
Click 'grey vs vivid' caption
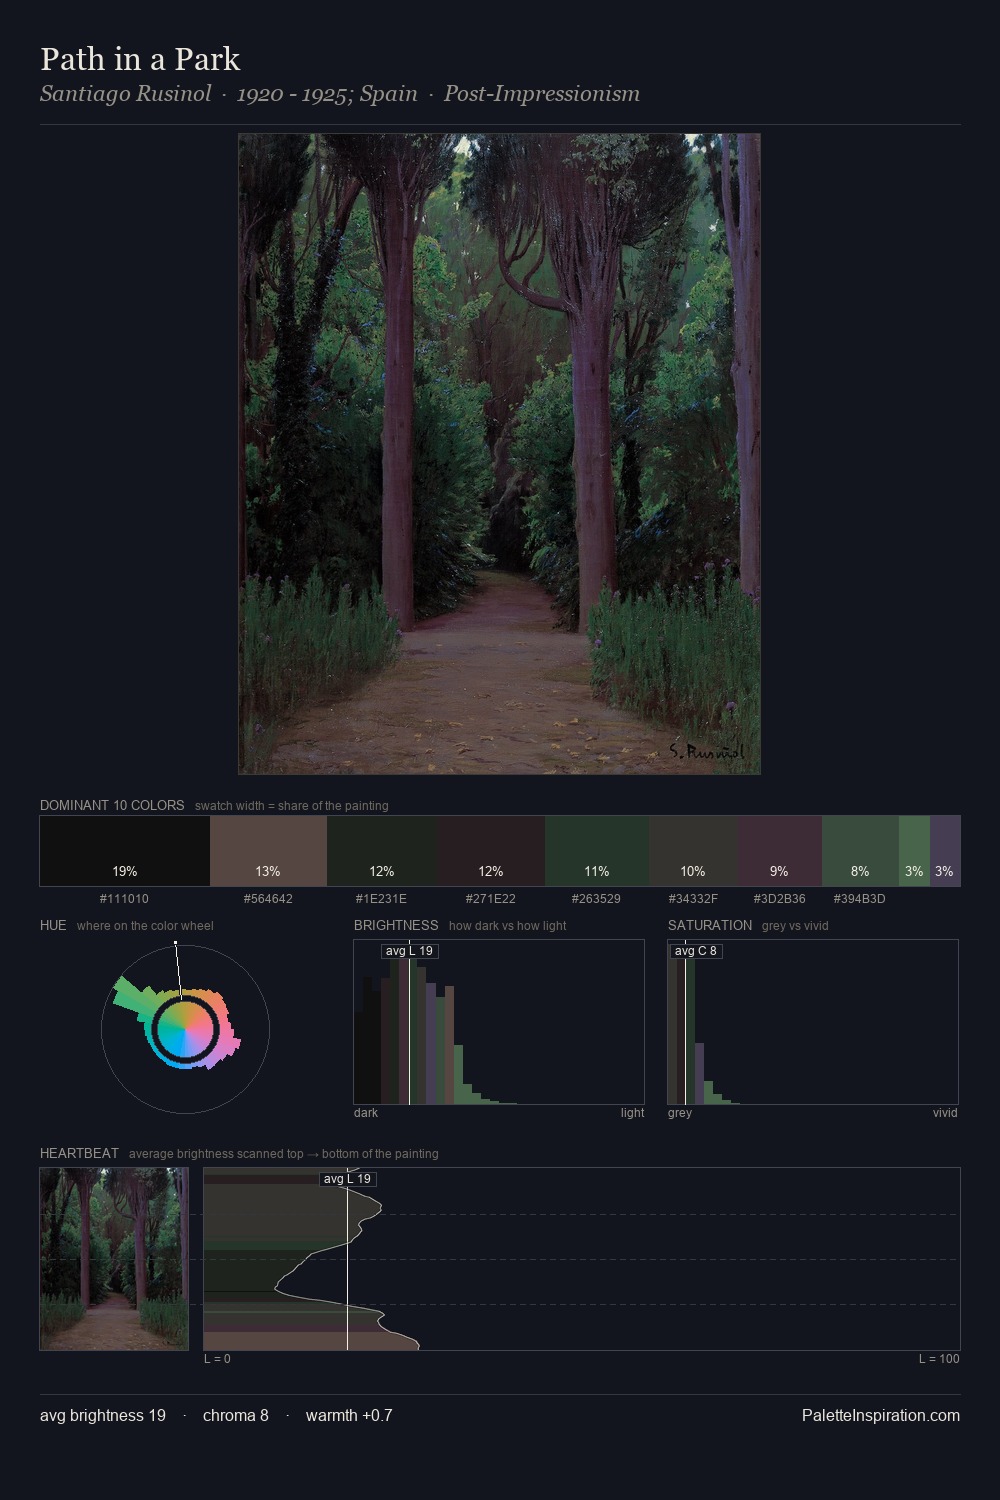[795, 926]
